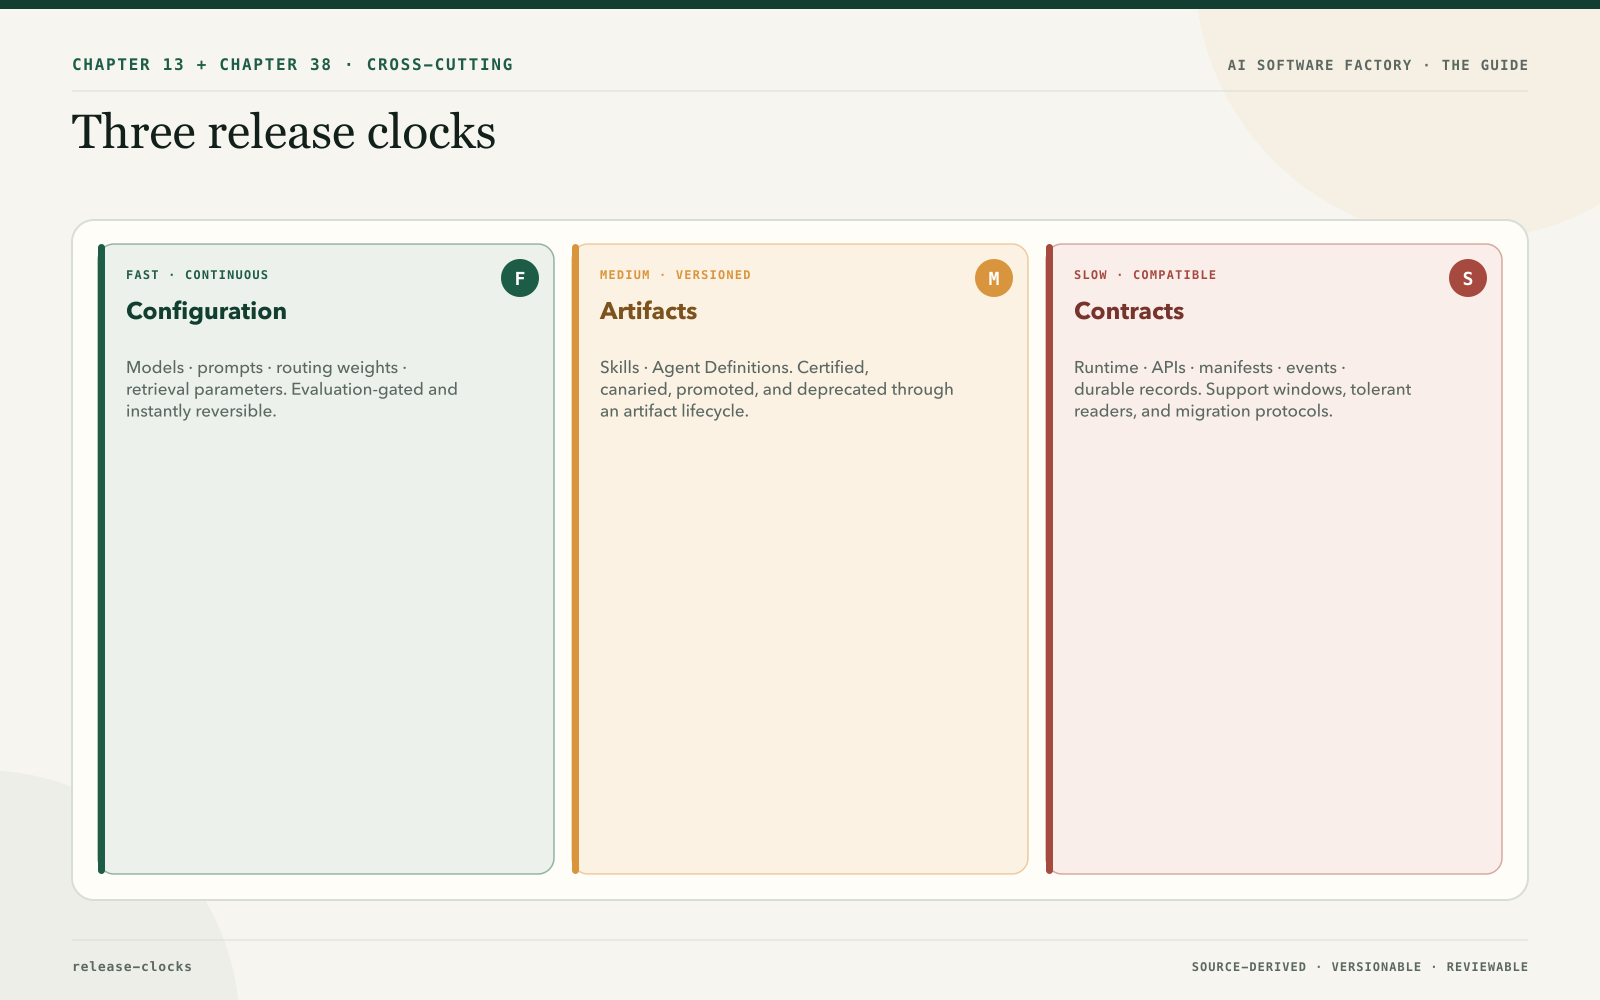
Task: Click the 'MEDIUM · VERSIONED' label
Action: point(675,275)
